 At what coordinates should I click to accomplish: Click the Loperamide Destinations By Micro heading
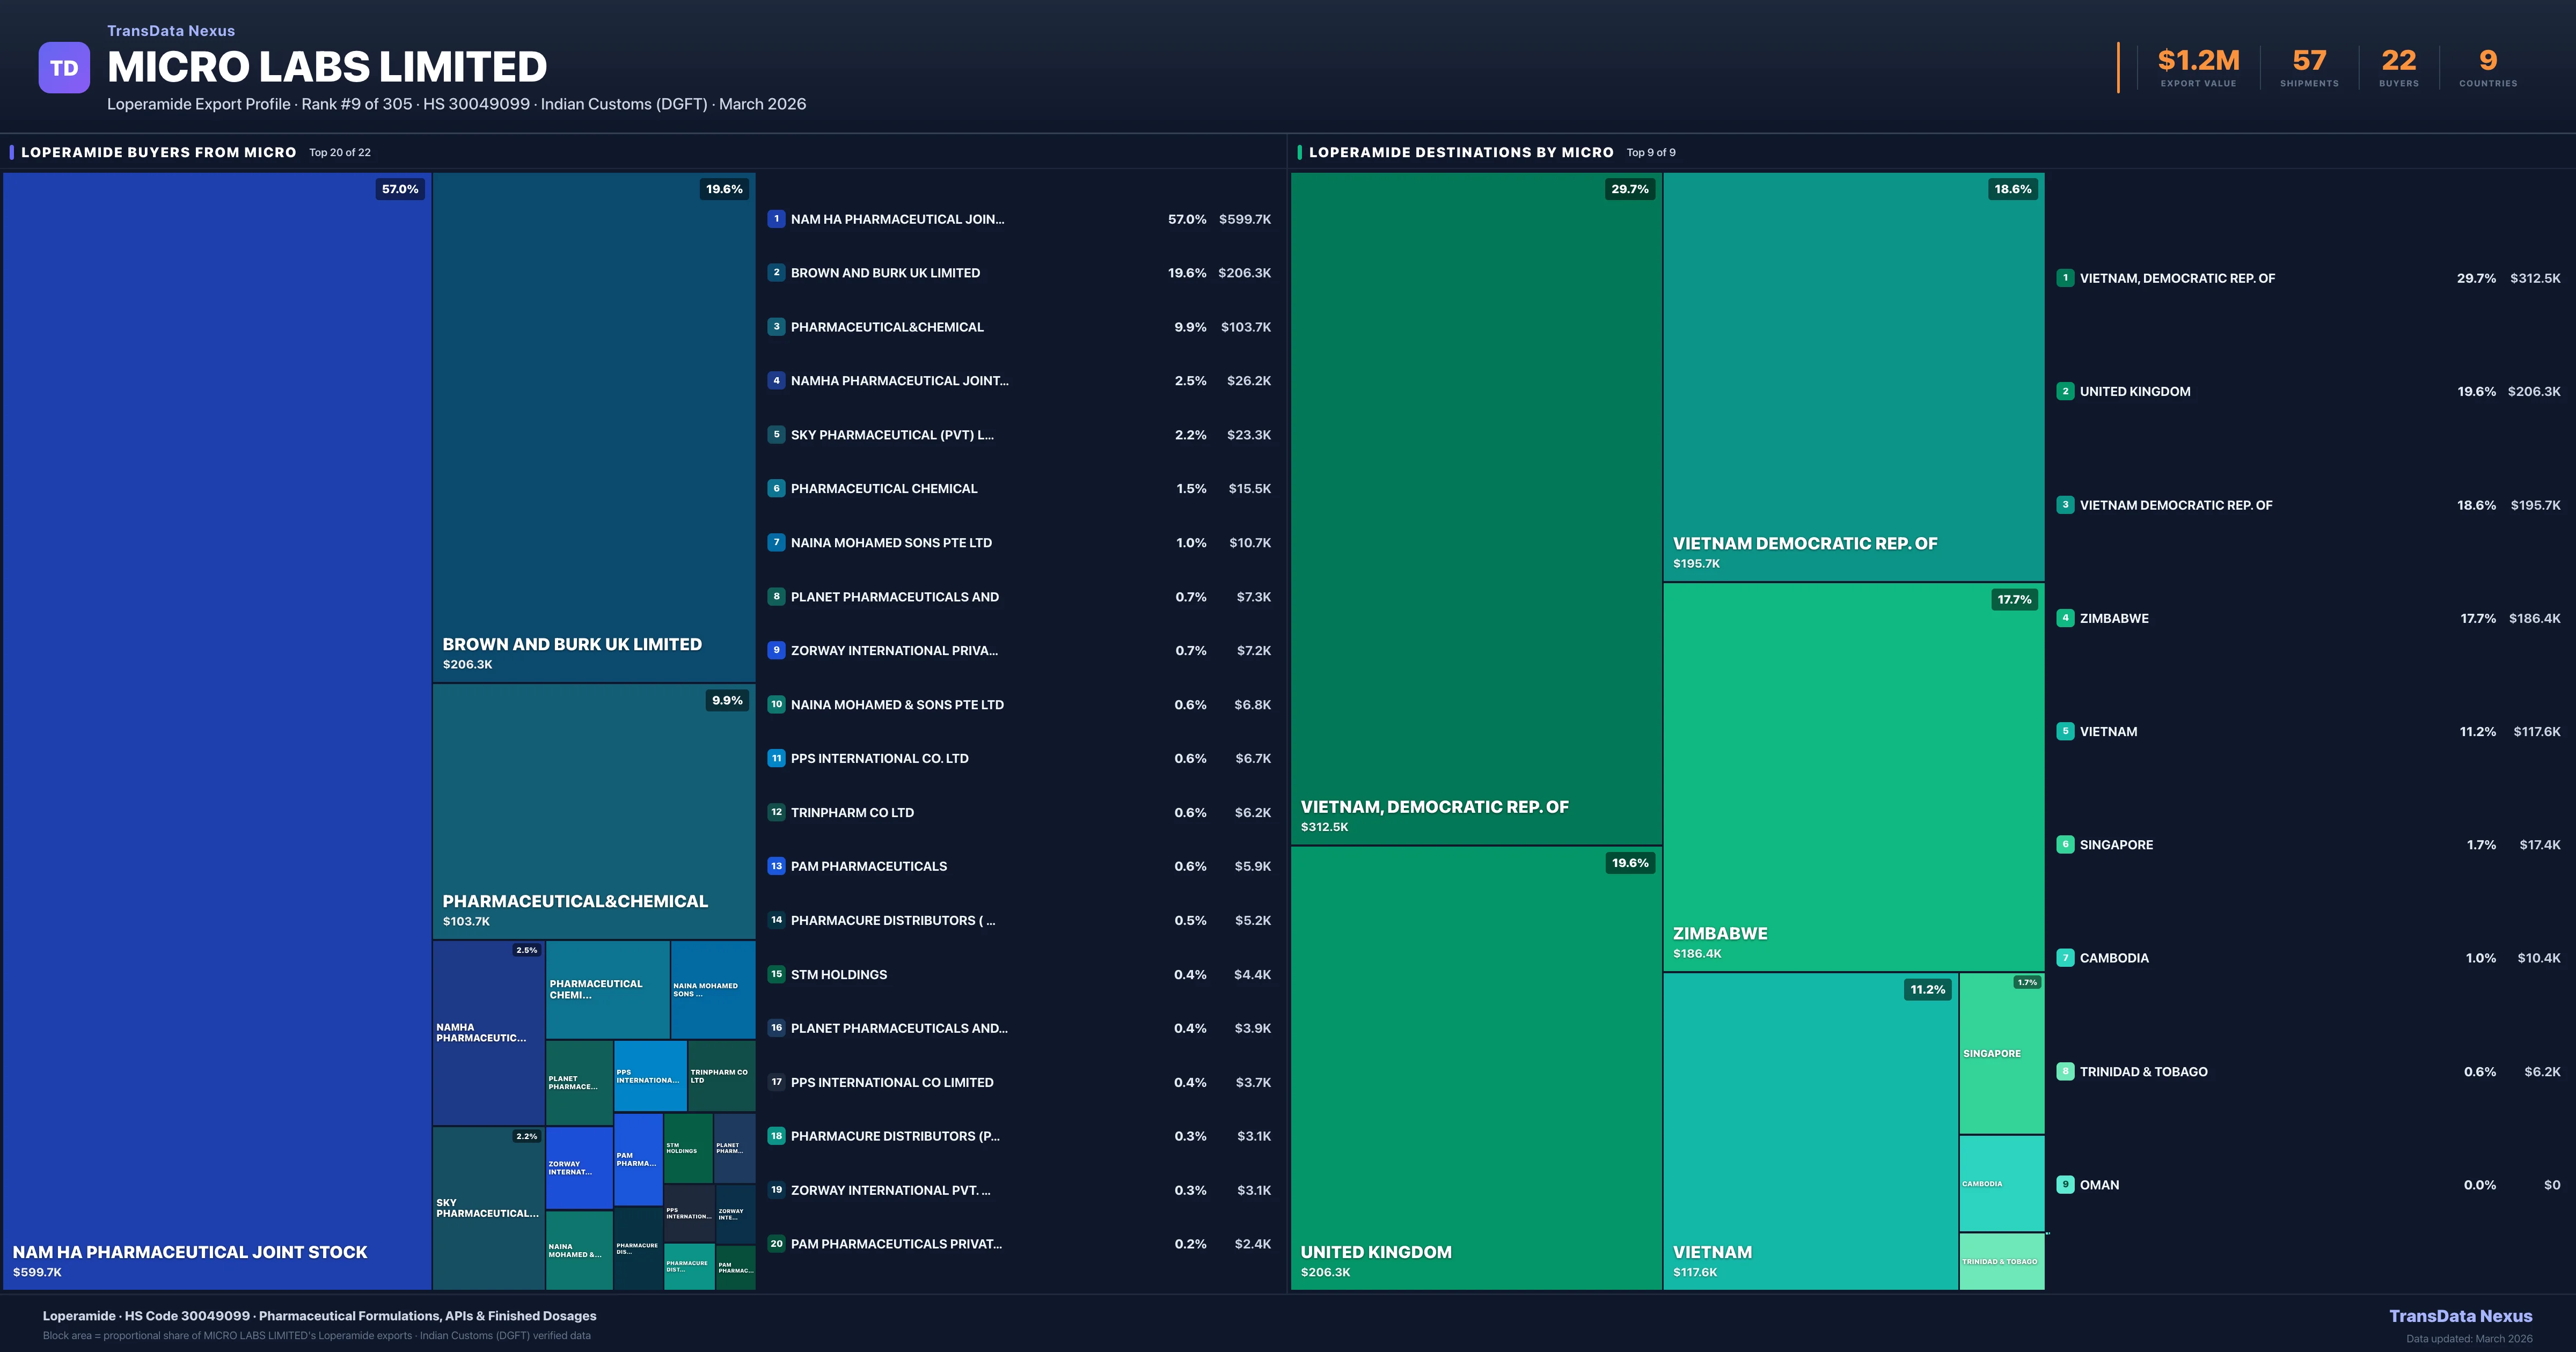[1460, 152]
